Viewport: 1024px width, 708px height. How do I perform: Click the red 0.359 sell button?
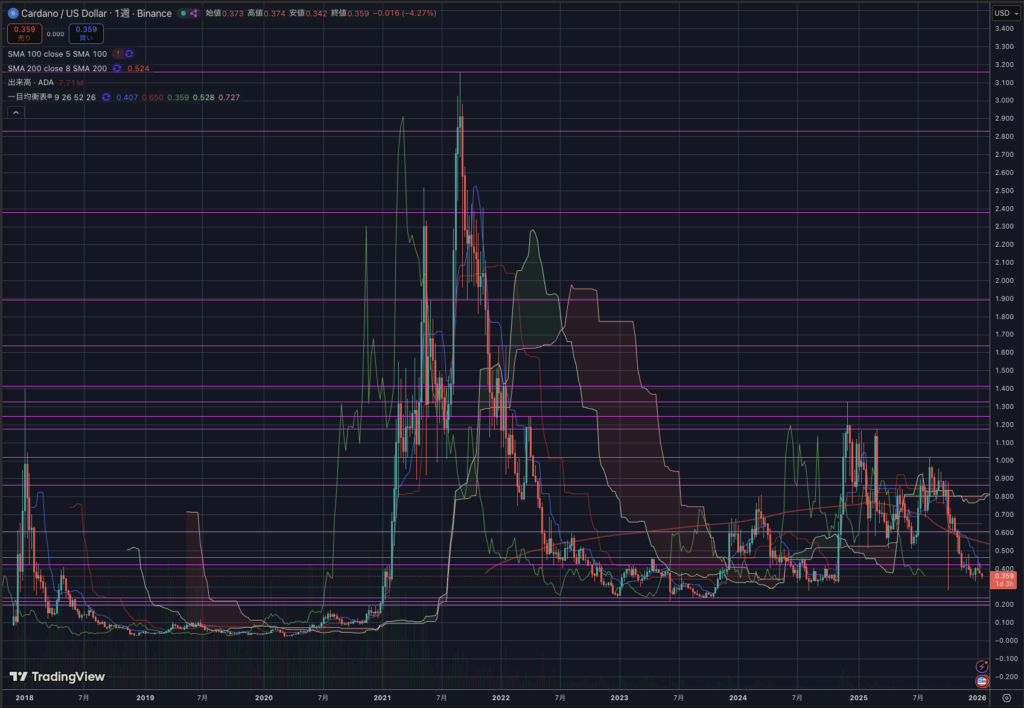(x=24, y=33)
